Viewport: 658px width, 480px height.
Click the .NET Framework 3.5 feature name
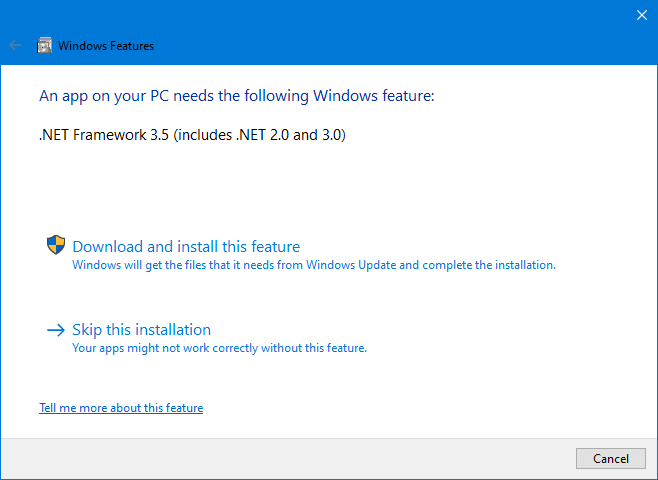[104, 135]
